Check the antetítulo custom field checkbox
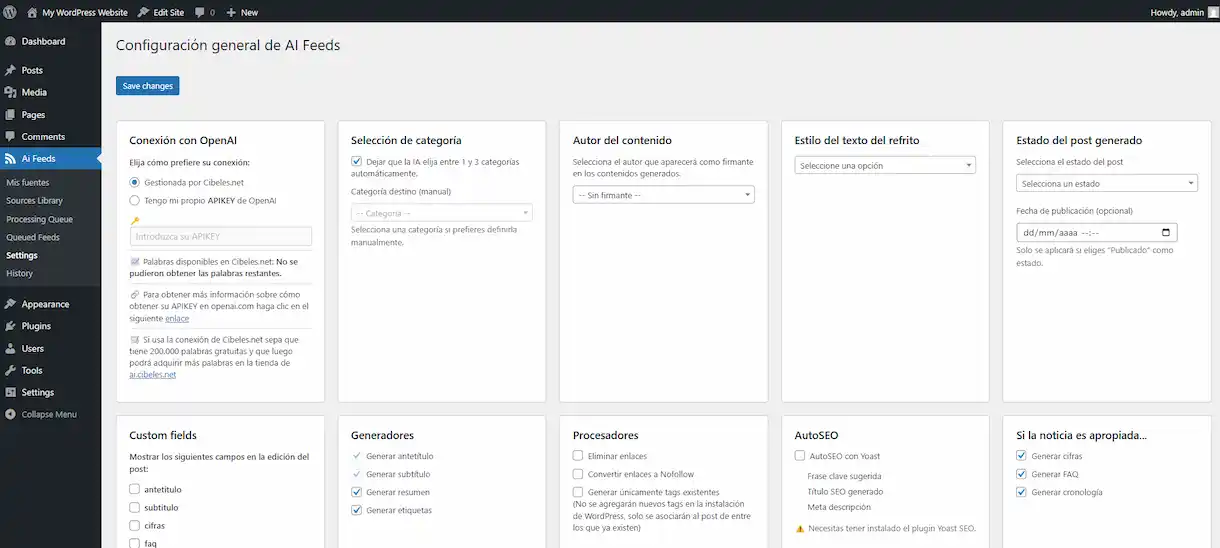The height and width of the screenshot is (548, 1220). (x=135, y=490)
